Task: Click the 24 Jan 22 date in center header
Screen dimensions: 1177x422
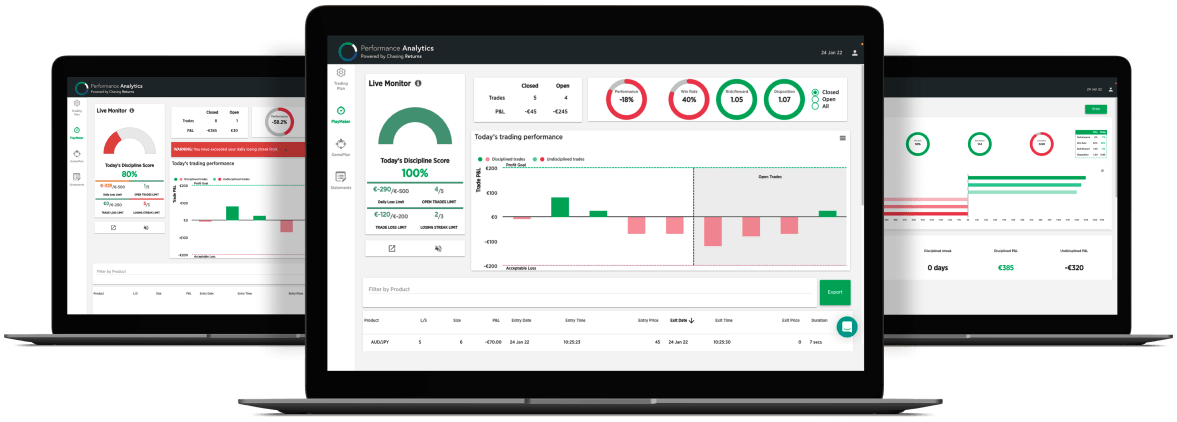Action: pos(832,53)
